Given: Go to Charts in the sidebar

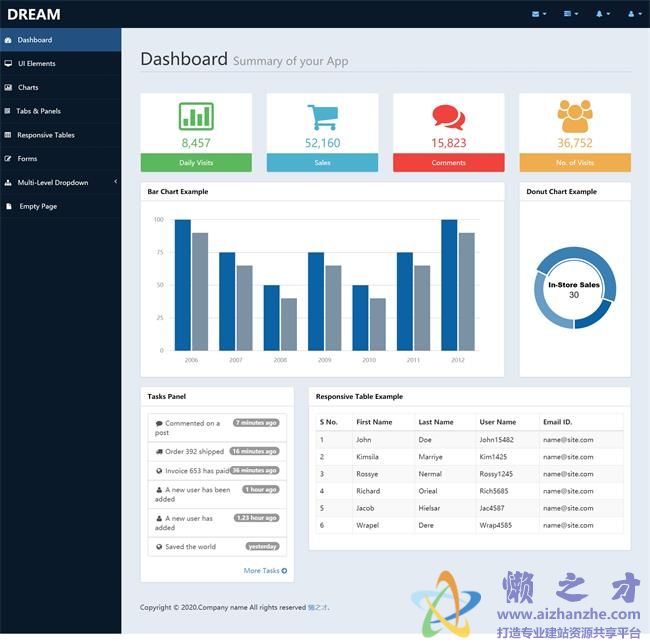Looking at the screenshot, I should (28, 88).
